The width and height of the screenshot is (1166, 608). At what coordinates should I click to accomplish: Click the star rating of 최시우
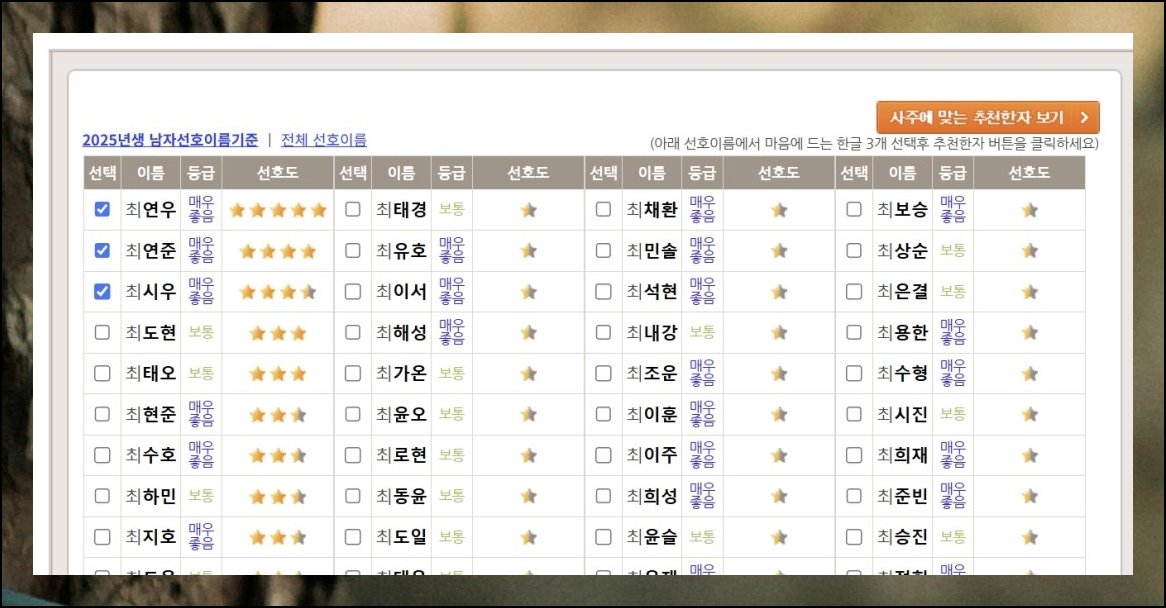point(278,292)
